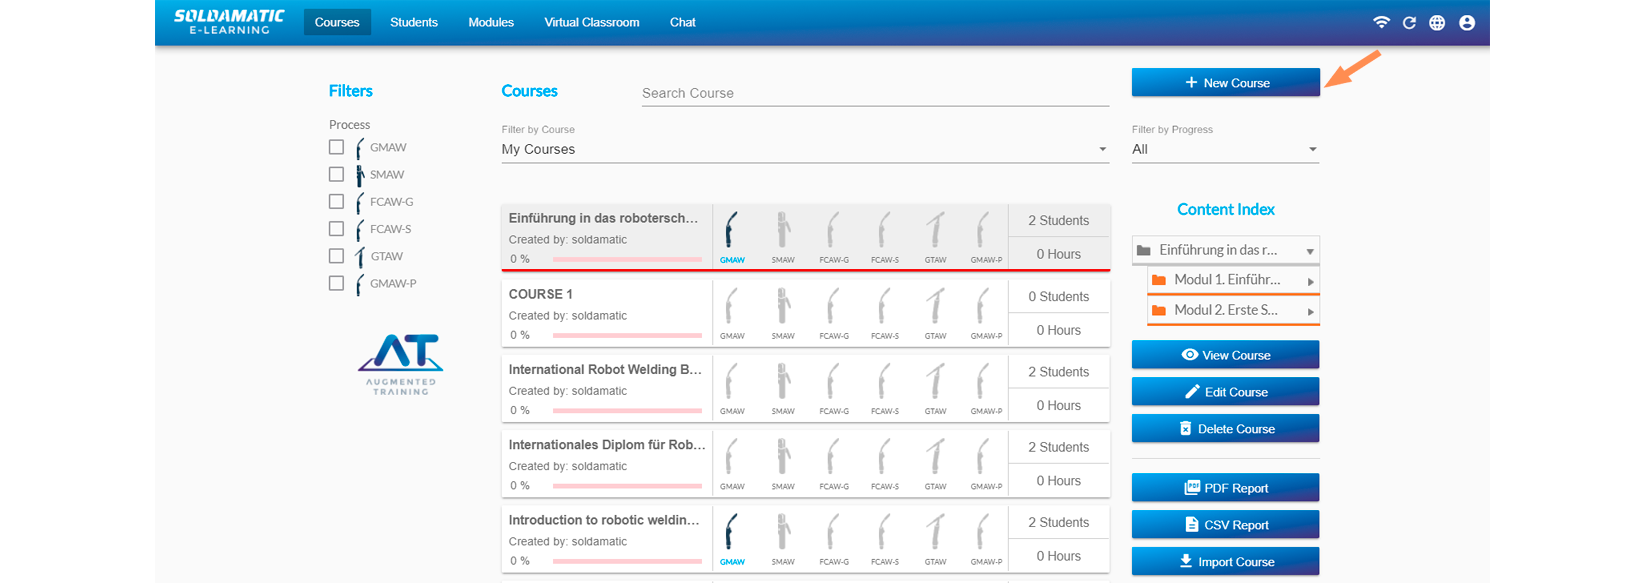Viewport: 1644px width, 583px height.
Task: Check the SMAW process filter
Action: coord(336,174)
